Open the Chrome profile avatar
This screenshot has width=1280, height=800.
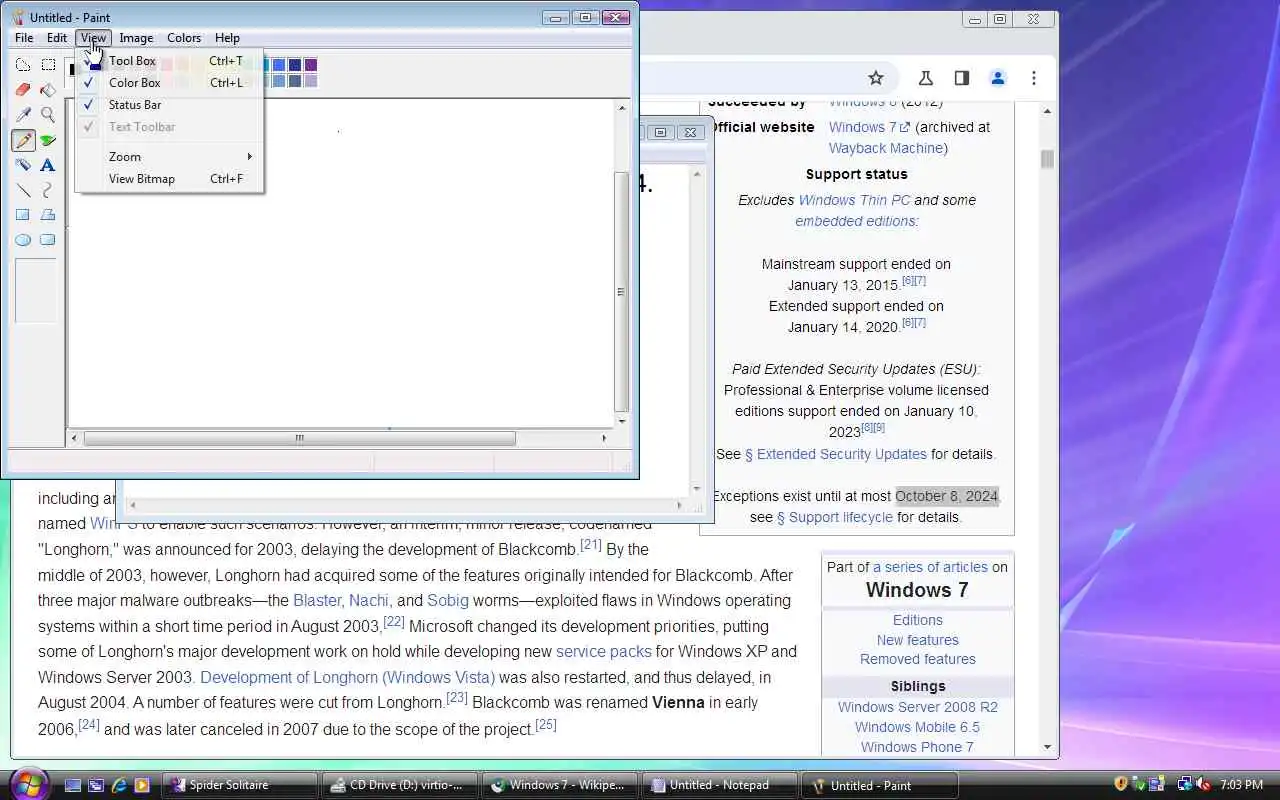[x=998, y=78]
